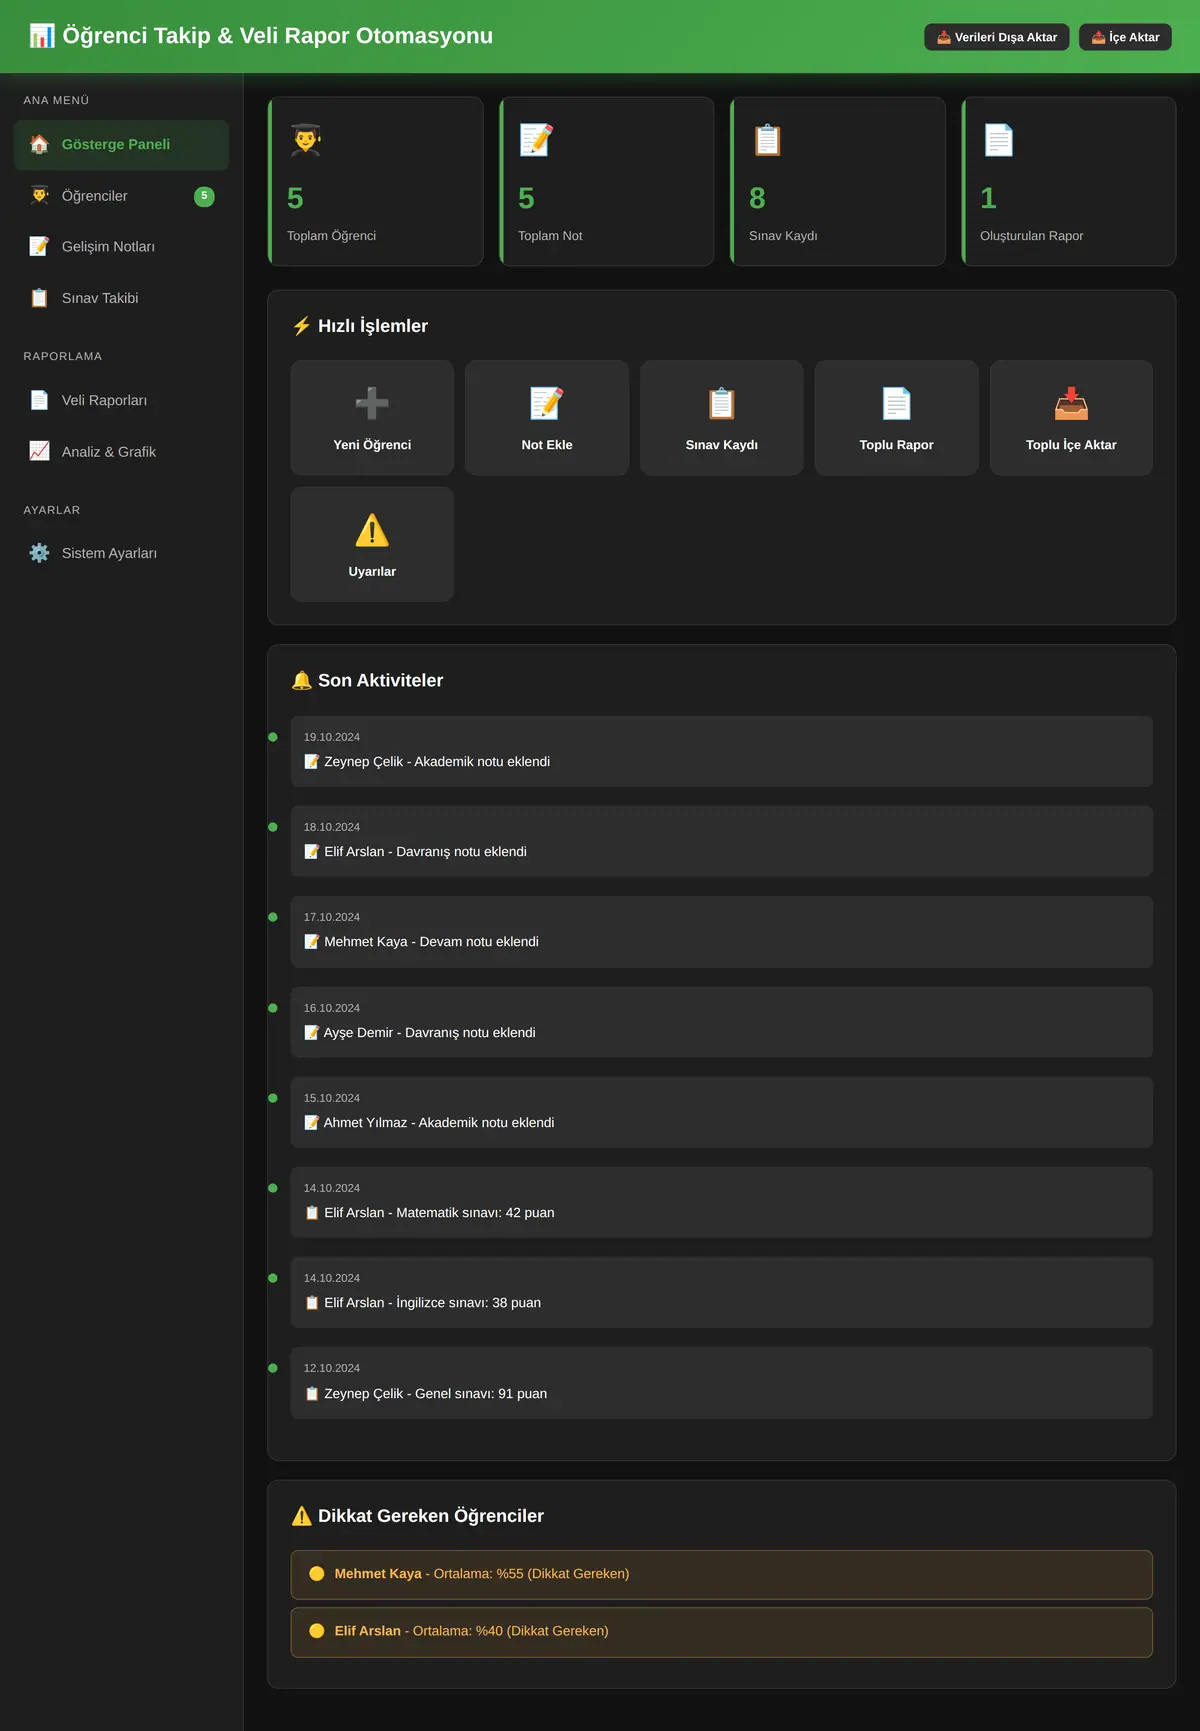Screen dimensions: 1200x1731
Task: Click the Hızlı İşlemler section heading
Action: pos(360,326)
